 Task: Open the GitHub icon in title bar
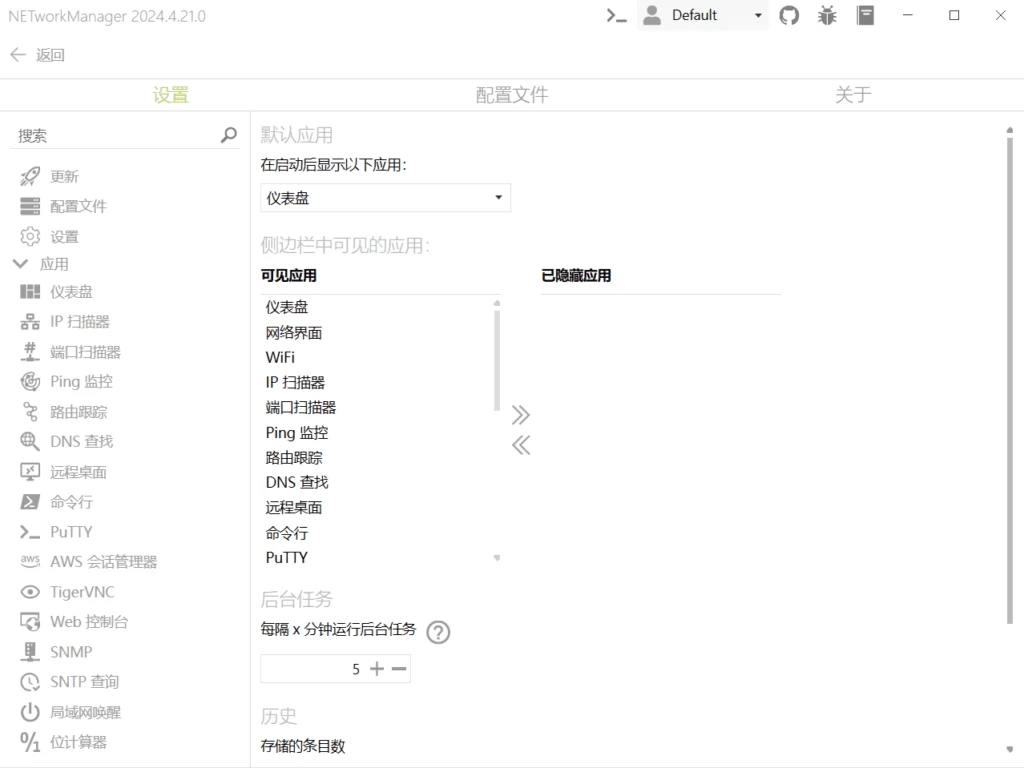point(789,15)
